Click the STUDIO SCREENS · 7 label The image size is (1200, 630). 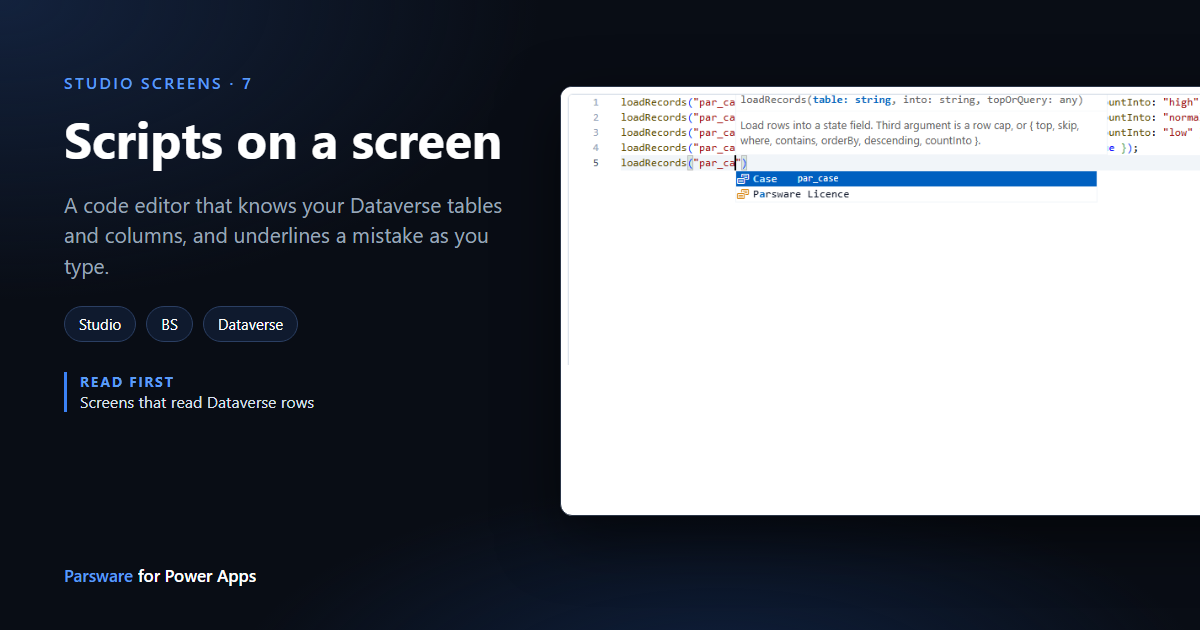click(x=158, y=83)
